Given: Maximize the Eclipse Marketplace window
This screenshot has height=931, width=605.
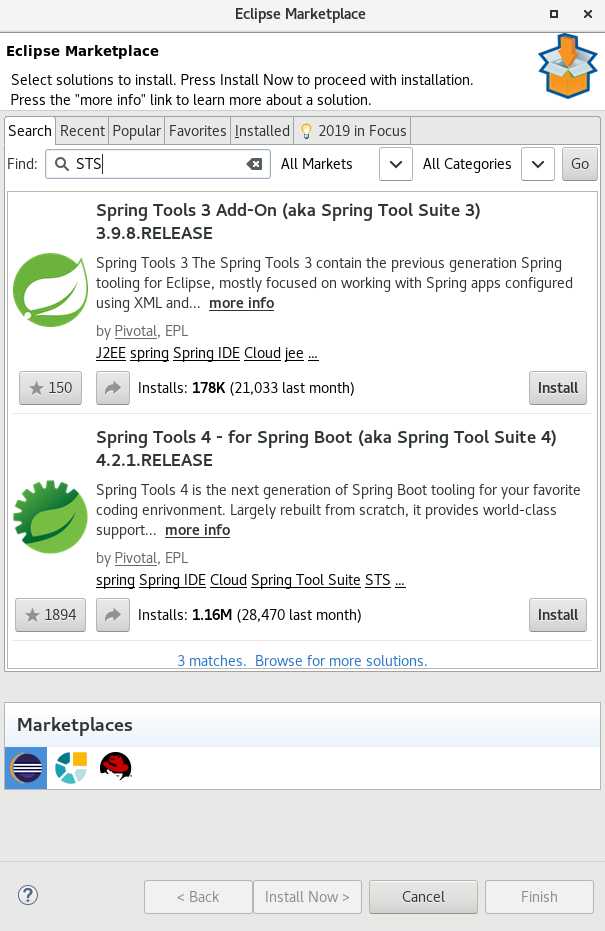Looking at the screenshot, I should click(x=553, y=14).
